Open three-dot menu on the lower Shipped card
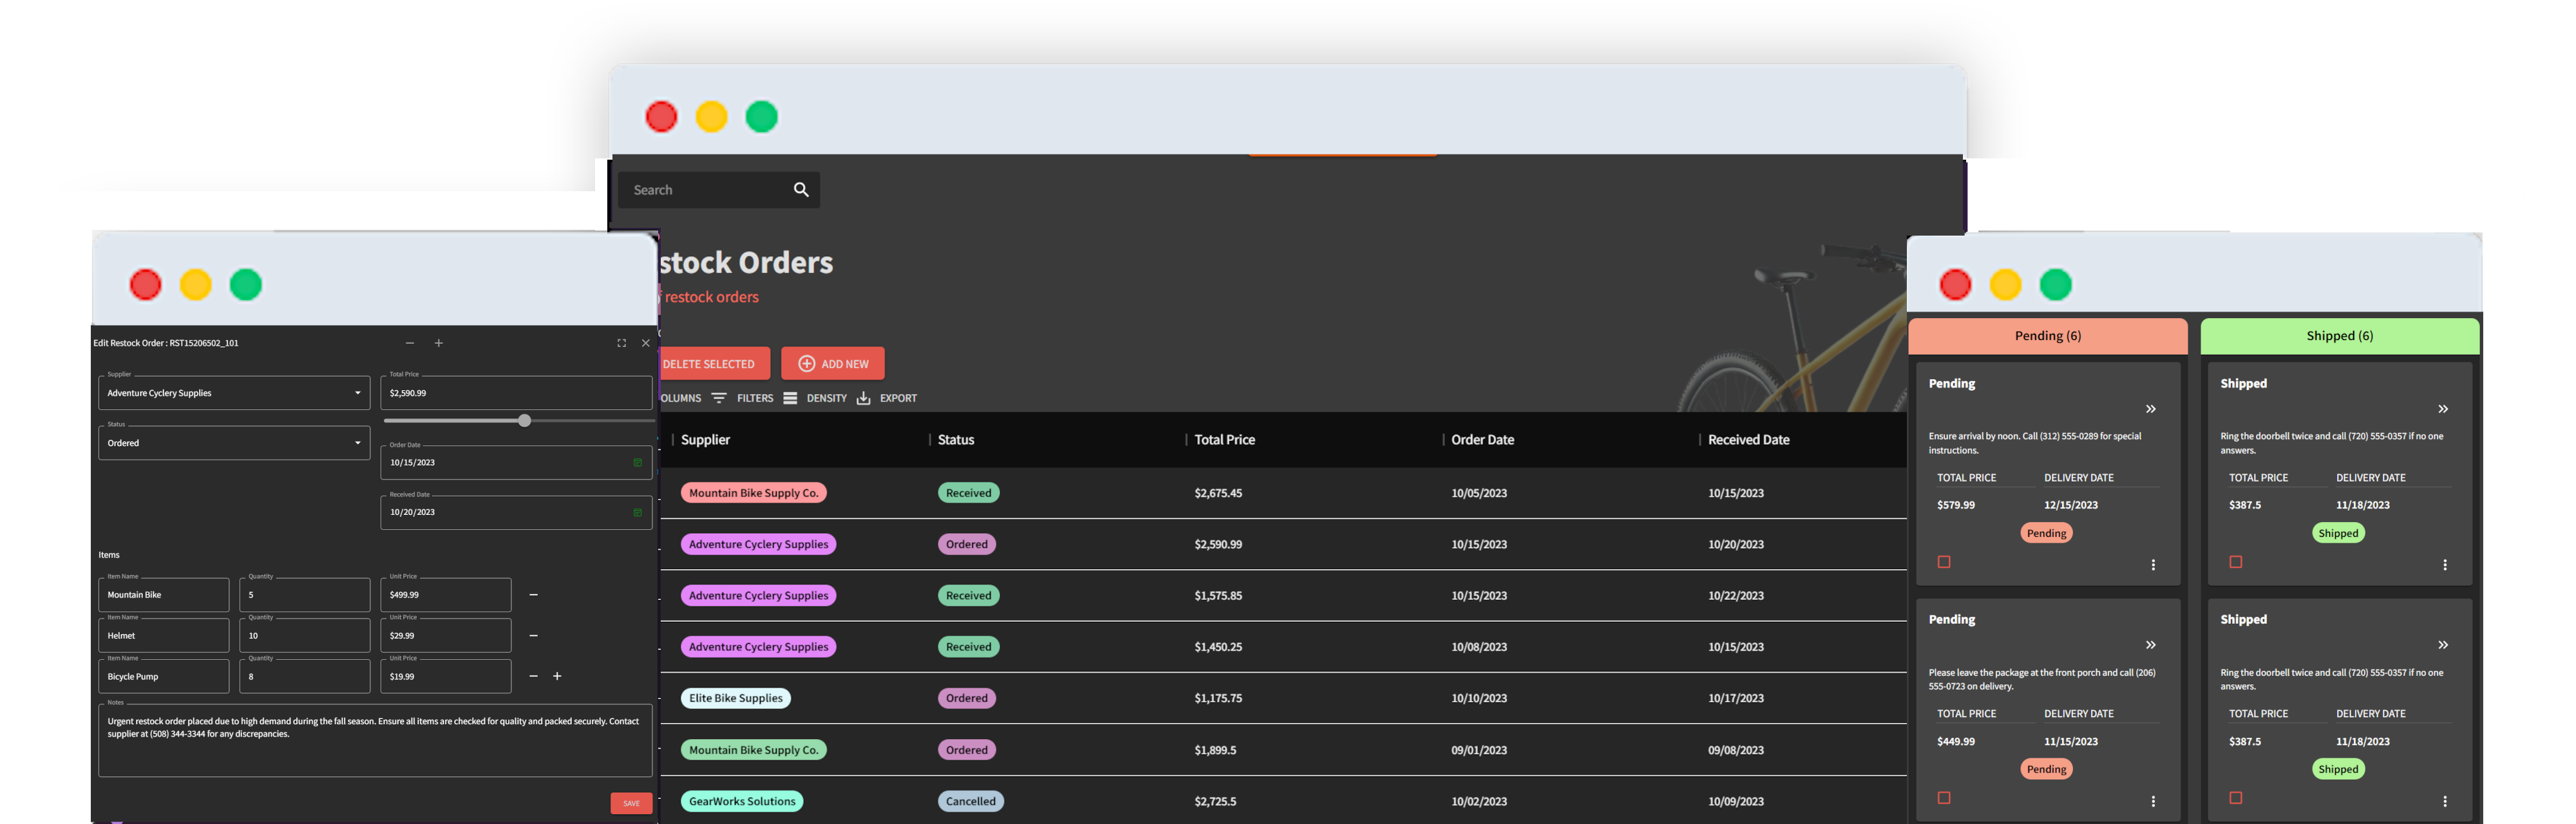This screenshot has height=824, width=2576. [x=2445, y=801]
